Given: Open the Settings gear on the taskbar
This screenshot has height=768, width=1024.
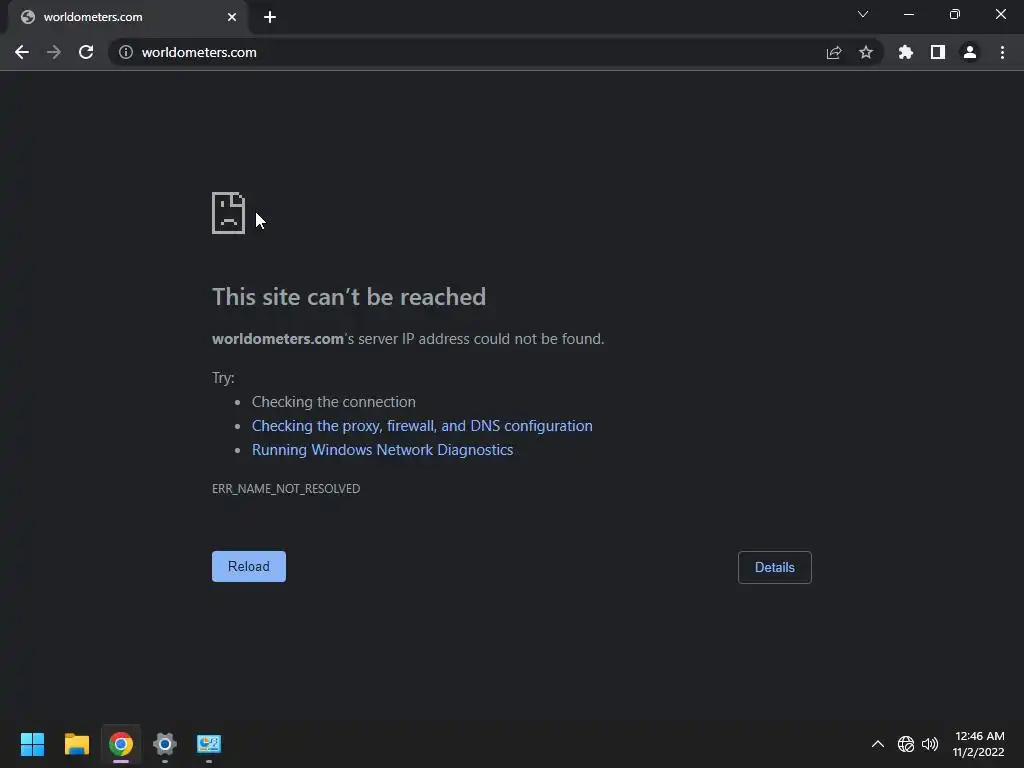Looking at the screenshot, I should [165, 744].
